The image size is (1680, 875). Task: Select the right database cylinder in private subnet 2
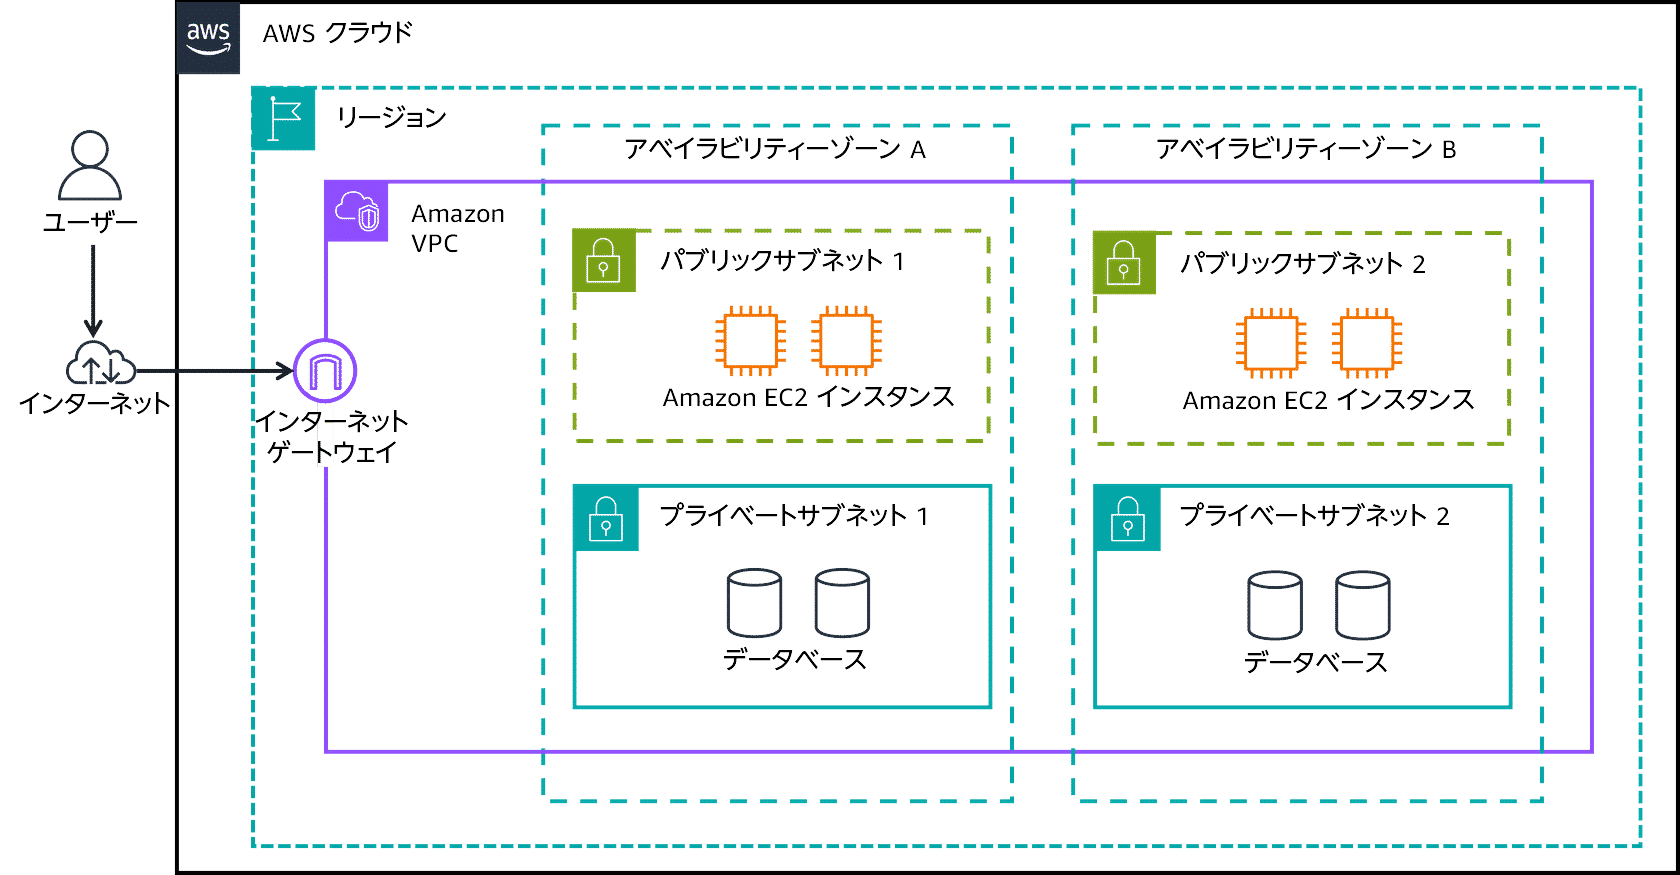click(1362, 606)
